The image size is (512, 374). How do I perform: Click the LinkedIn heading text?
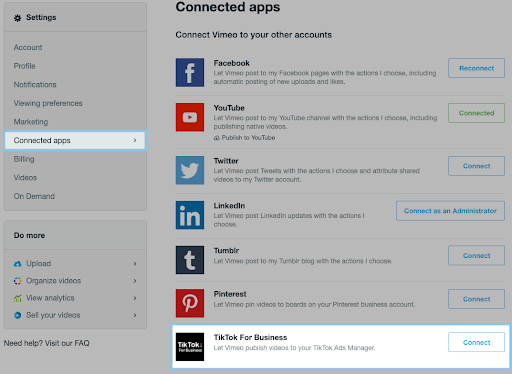click(x=229, y=206)
